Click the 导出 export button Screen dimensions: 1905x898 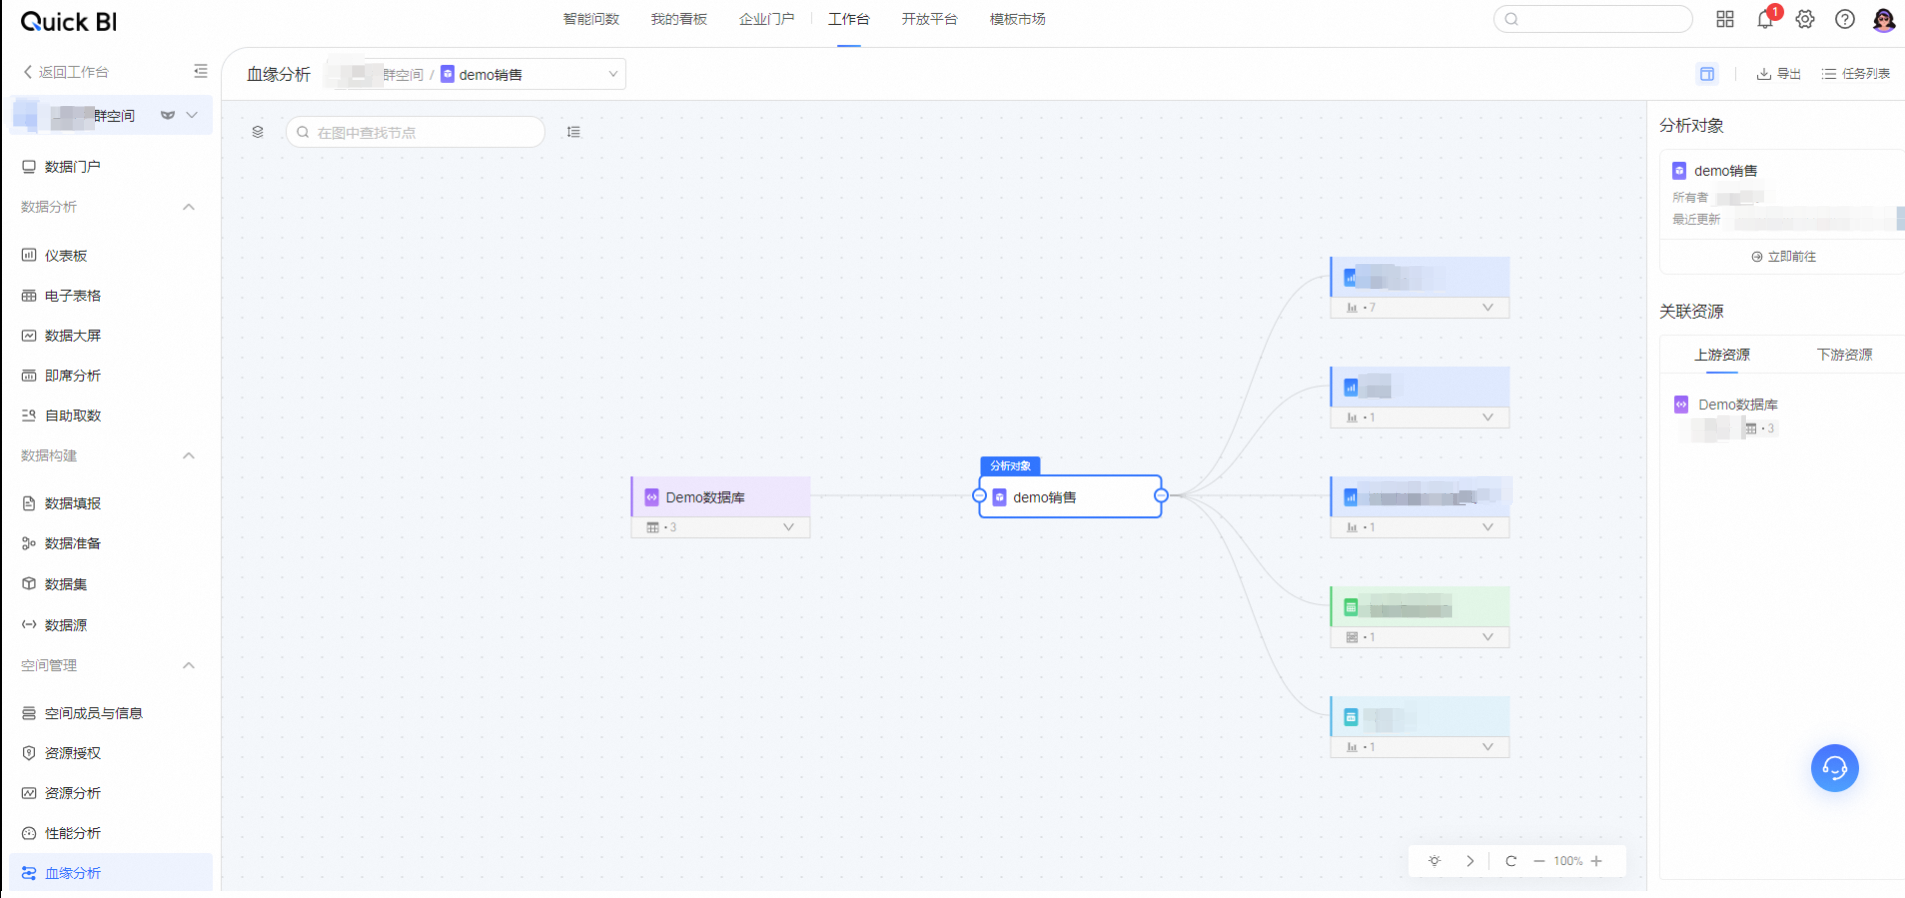[1779, 74]
